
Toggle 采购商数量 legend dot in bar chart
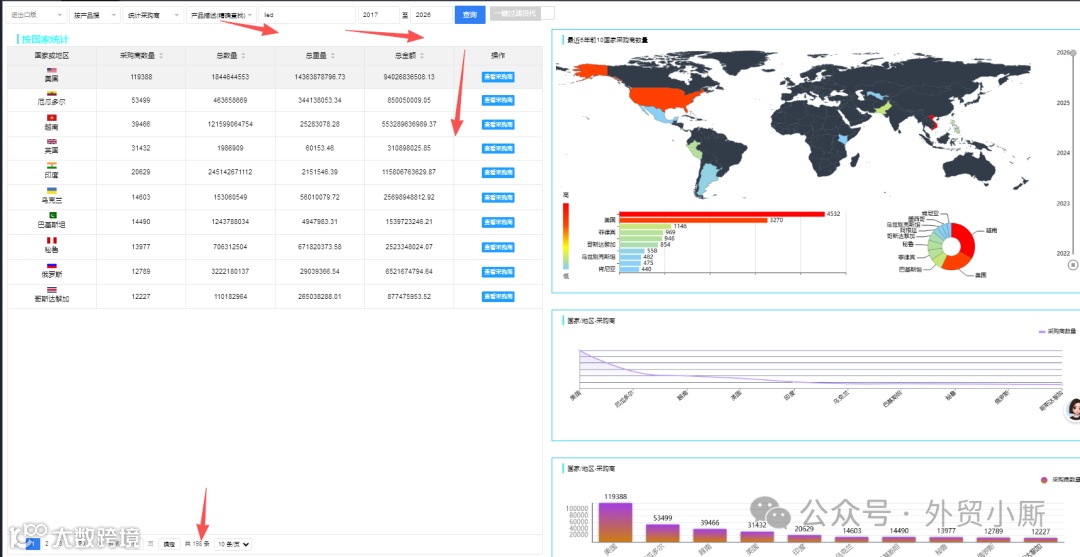tap(1046, 480)
